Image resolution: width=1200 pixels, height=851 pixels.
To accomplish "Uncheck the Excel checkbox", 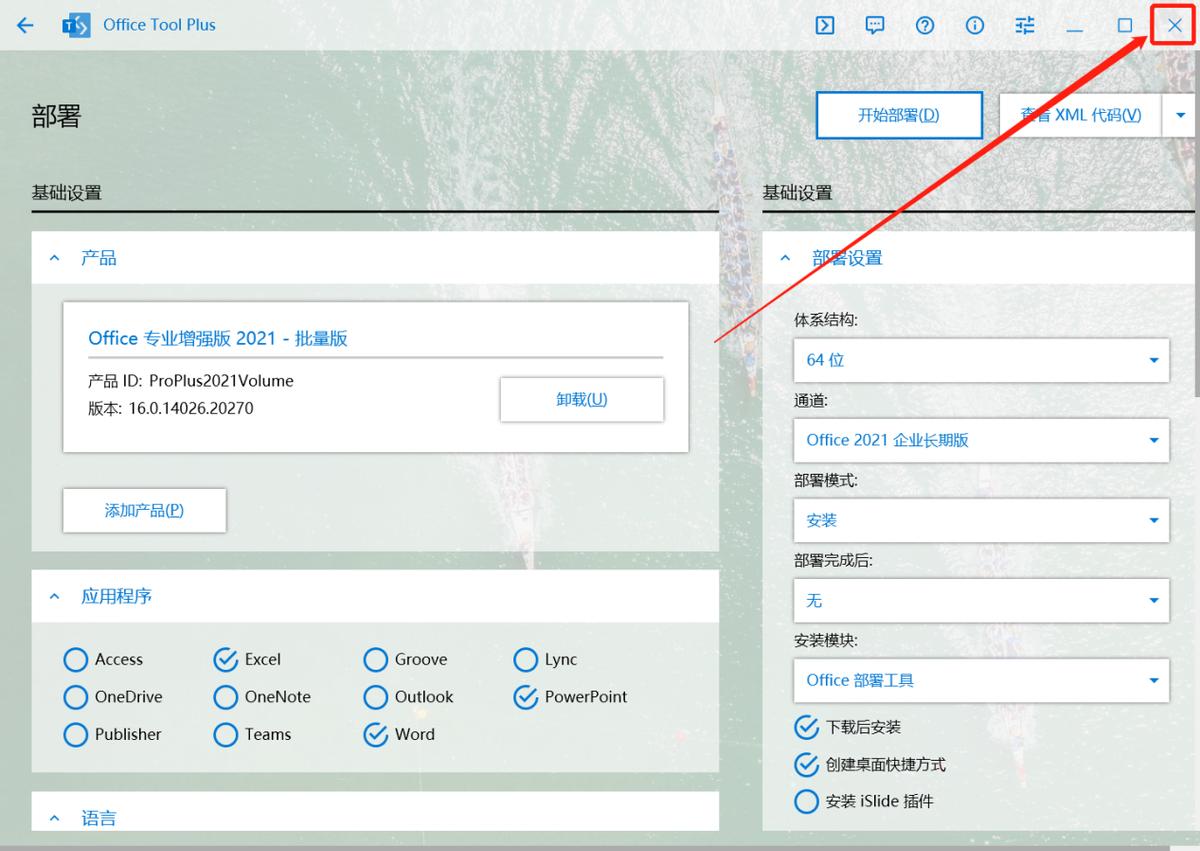I will click(225, 660).
